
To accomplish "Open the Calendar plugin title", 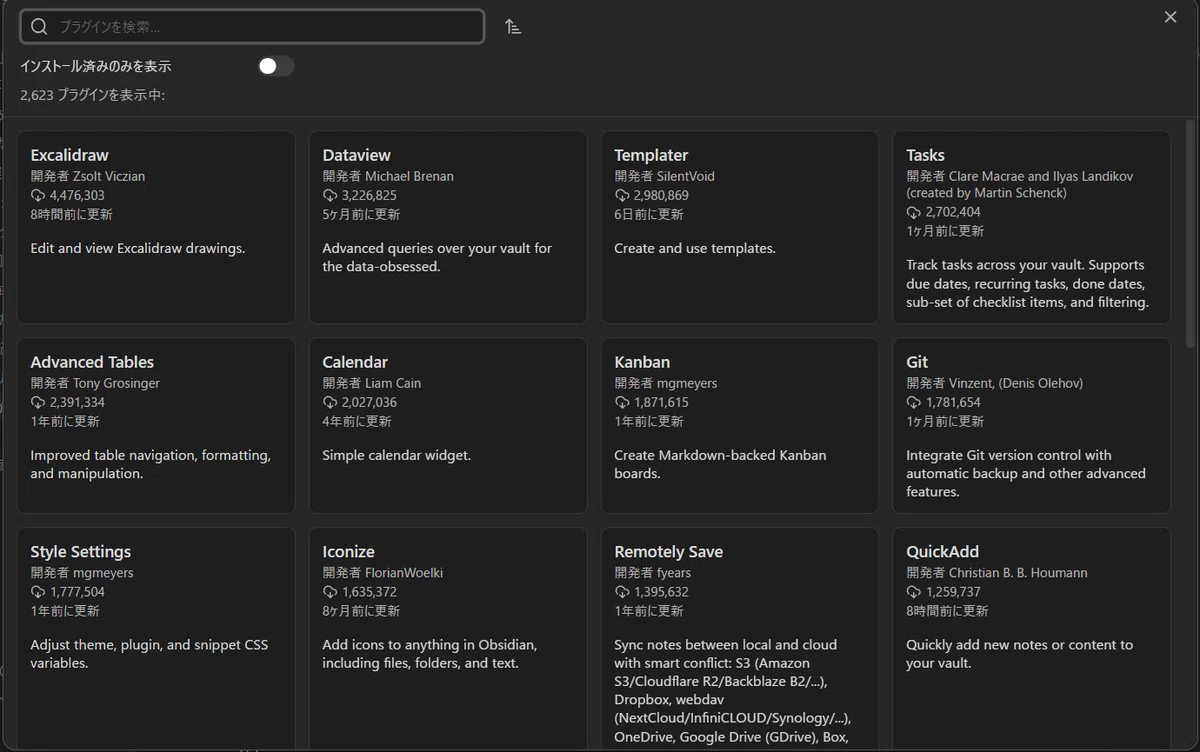I will pos(355,362).
